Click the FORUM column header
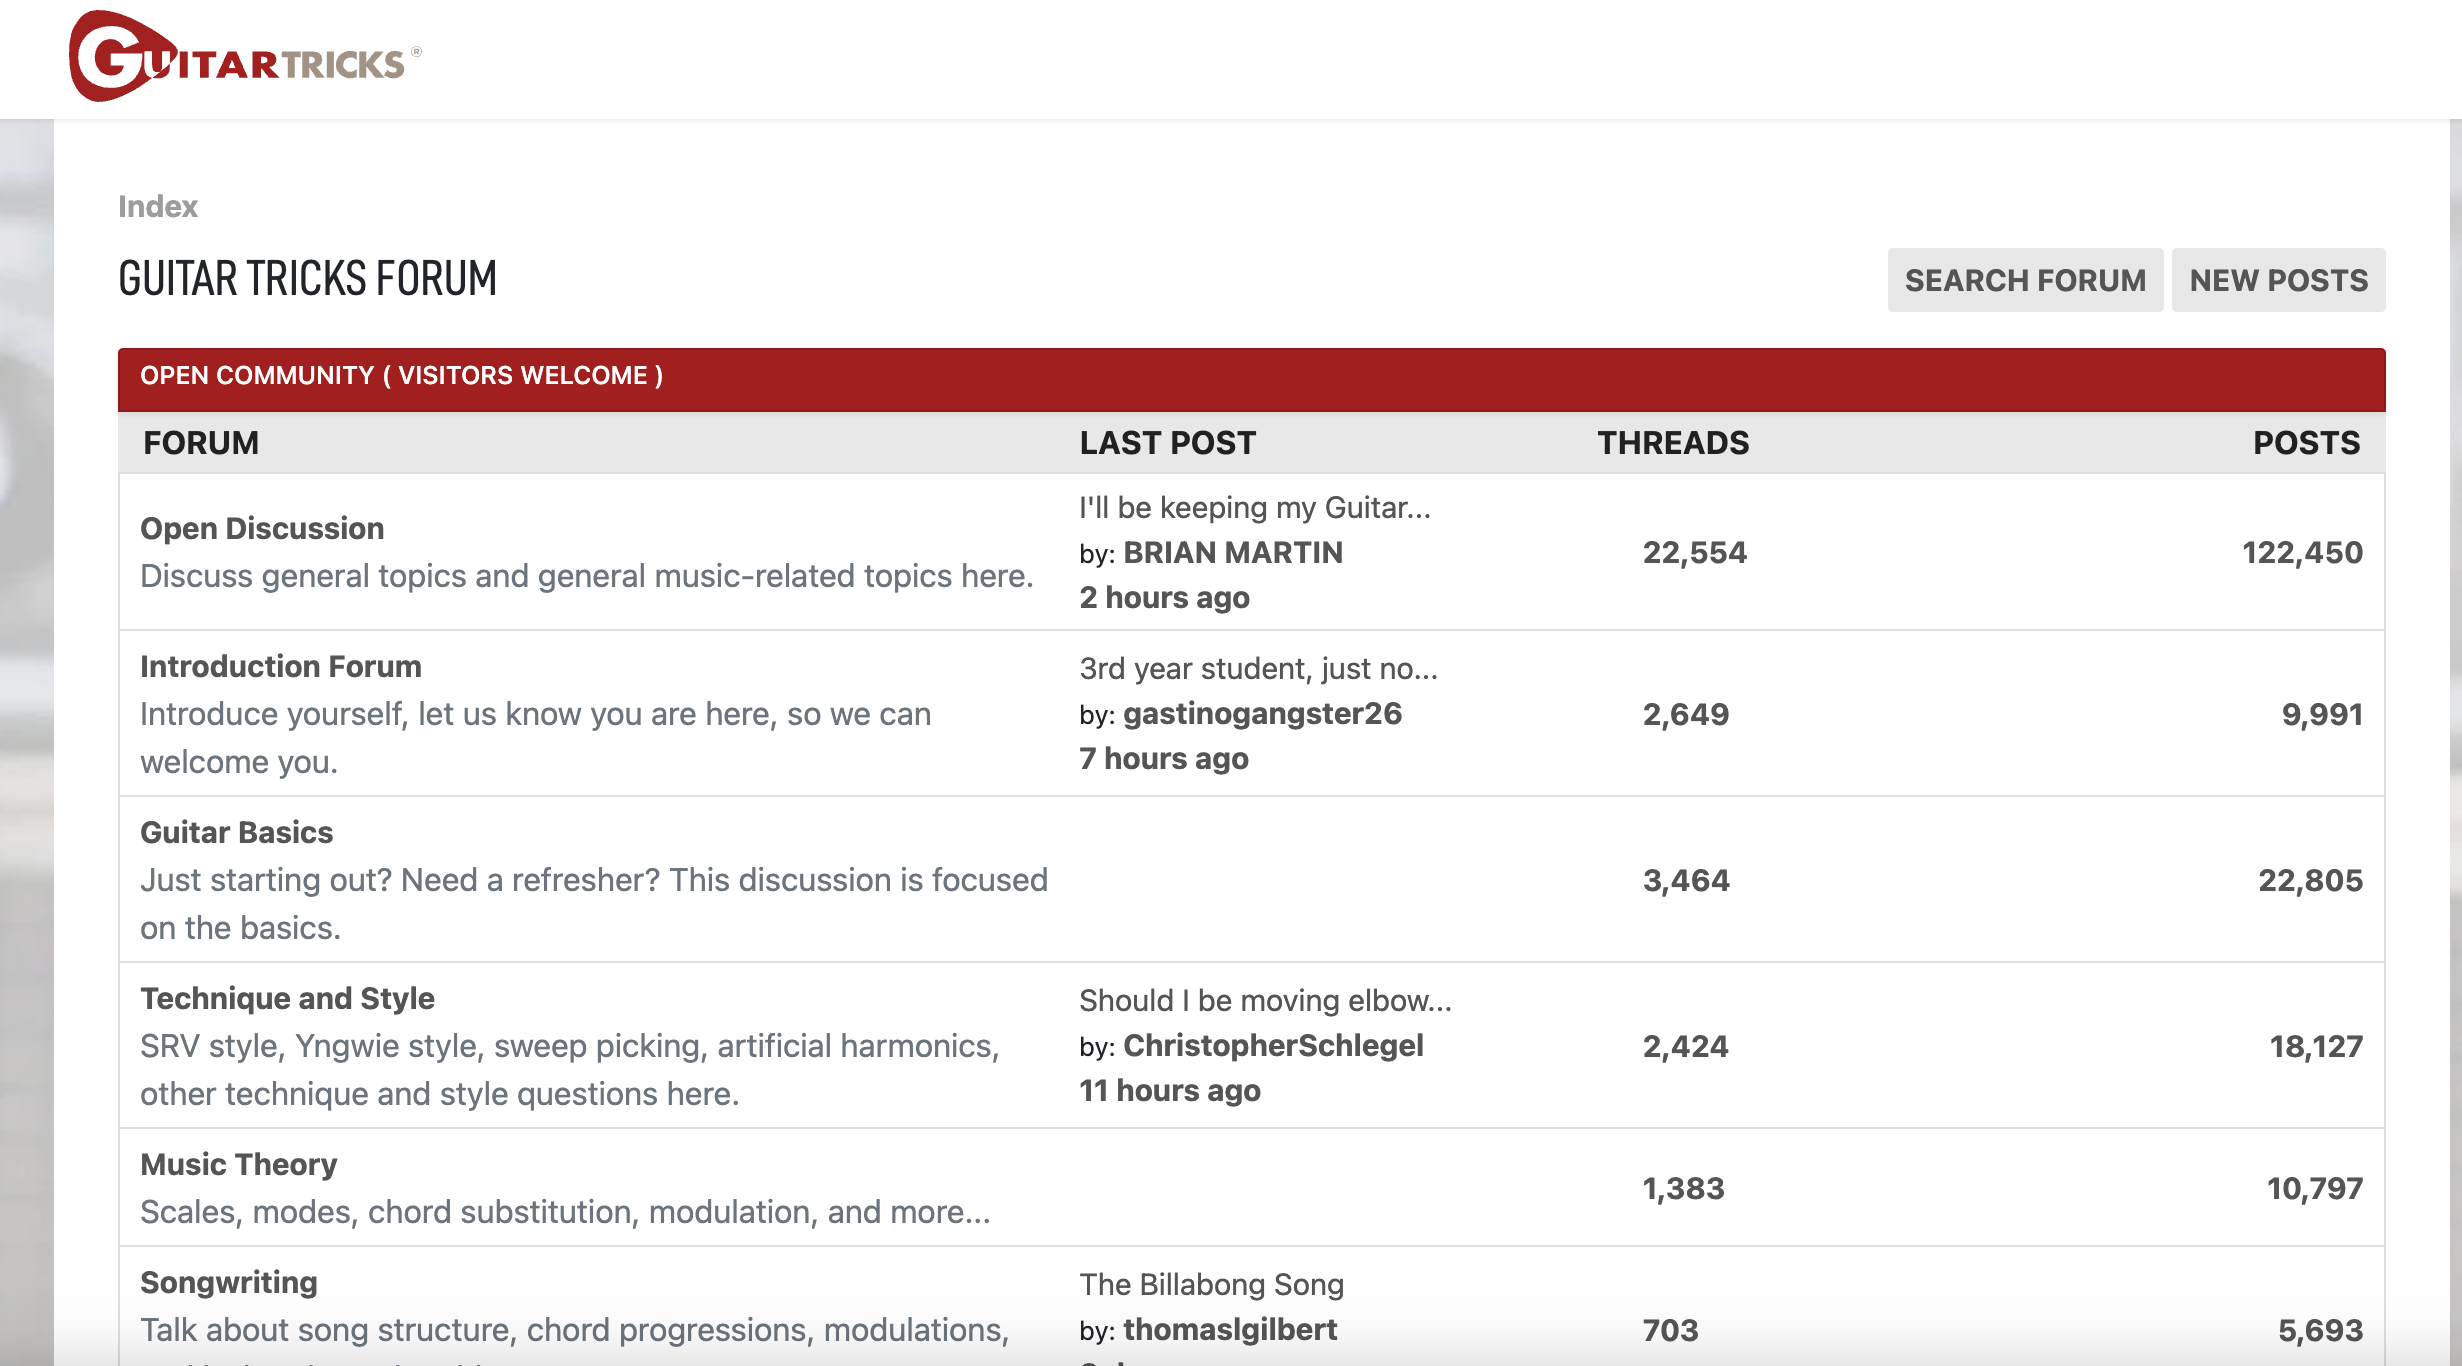The image size is (2462, 1366). [x=201, y=442]
